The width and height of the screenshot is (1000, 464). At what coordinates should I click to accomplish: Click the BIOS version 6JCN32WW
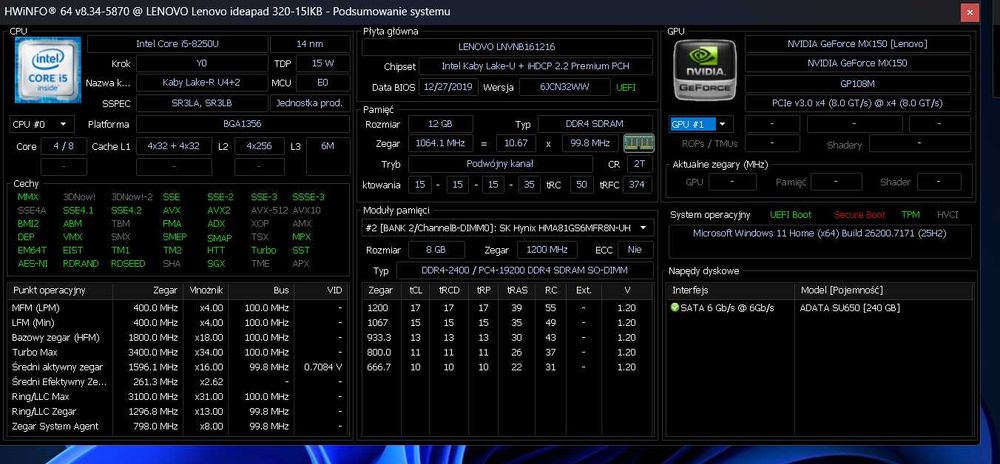(x=565, y=87)
